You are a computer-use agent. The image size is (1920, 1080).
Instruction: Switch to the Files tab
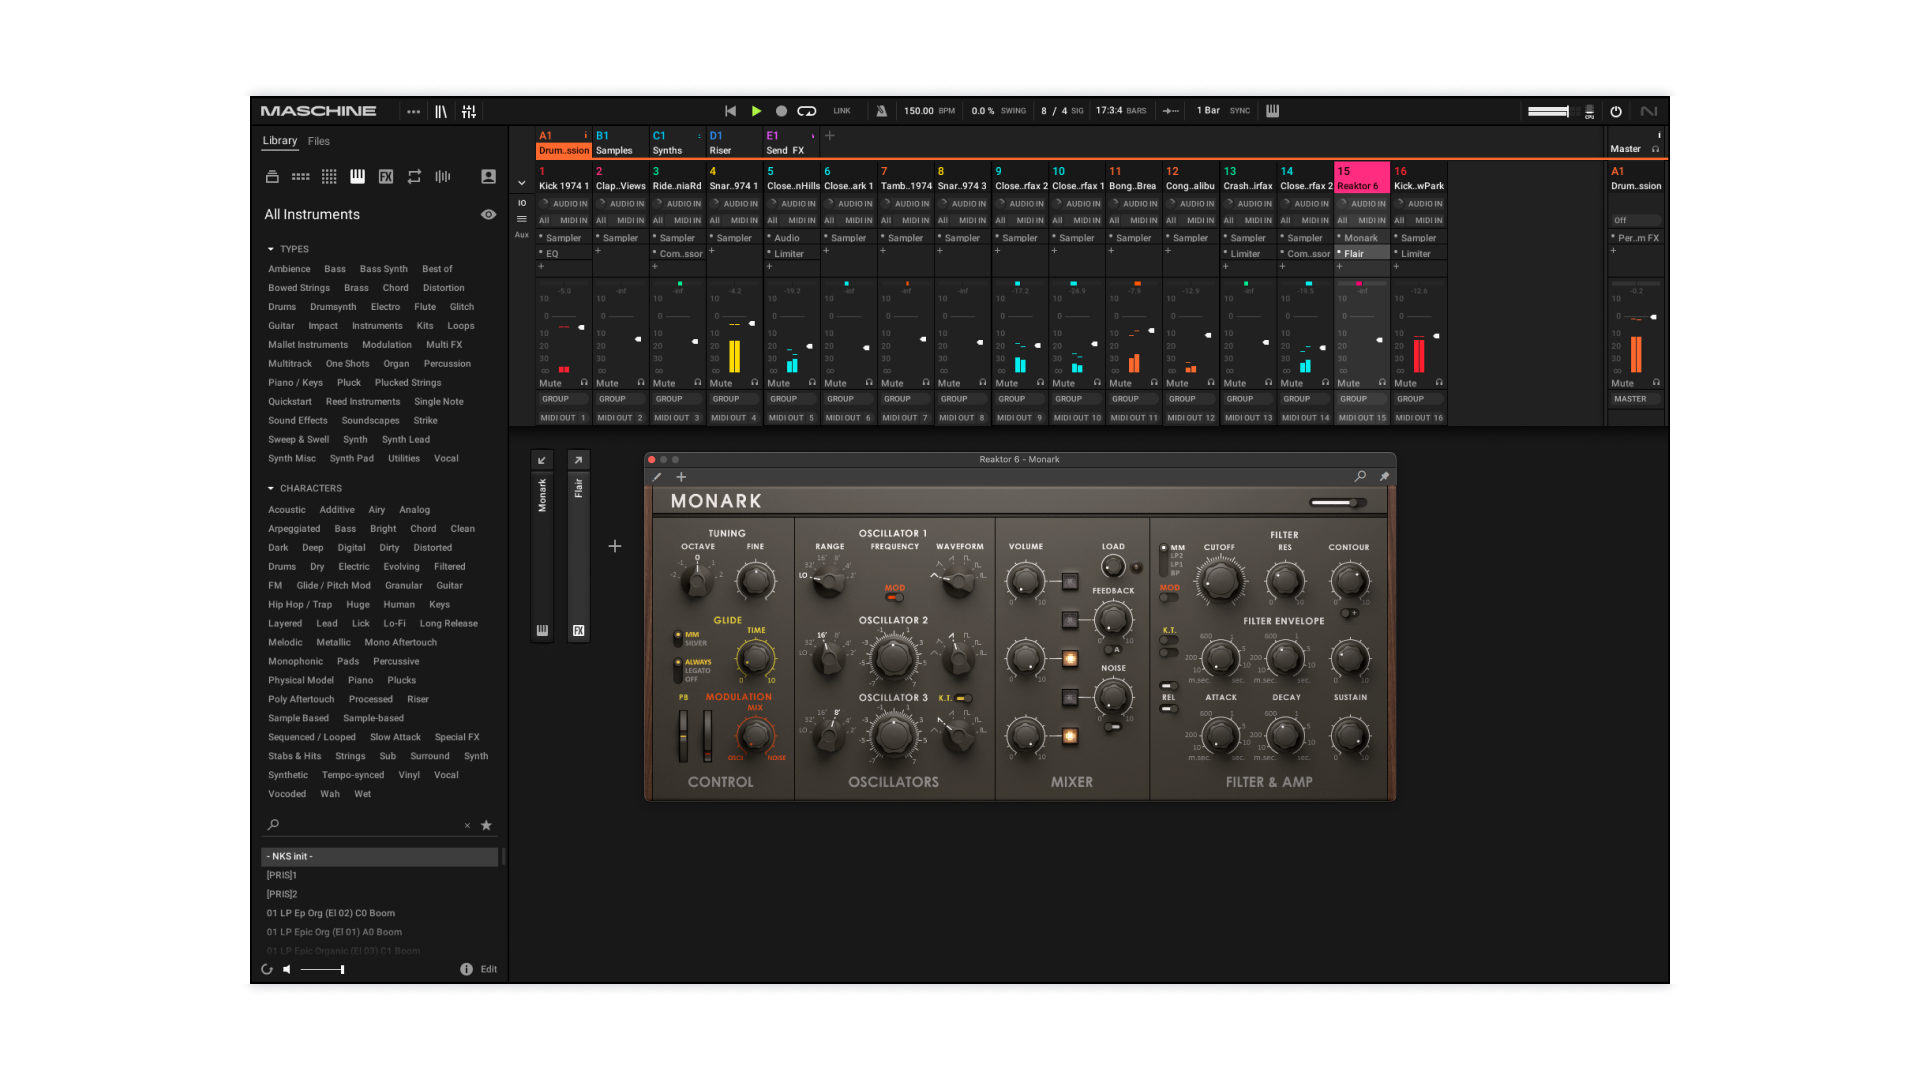318,141
